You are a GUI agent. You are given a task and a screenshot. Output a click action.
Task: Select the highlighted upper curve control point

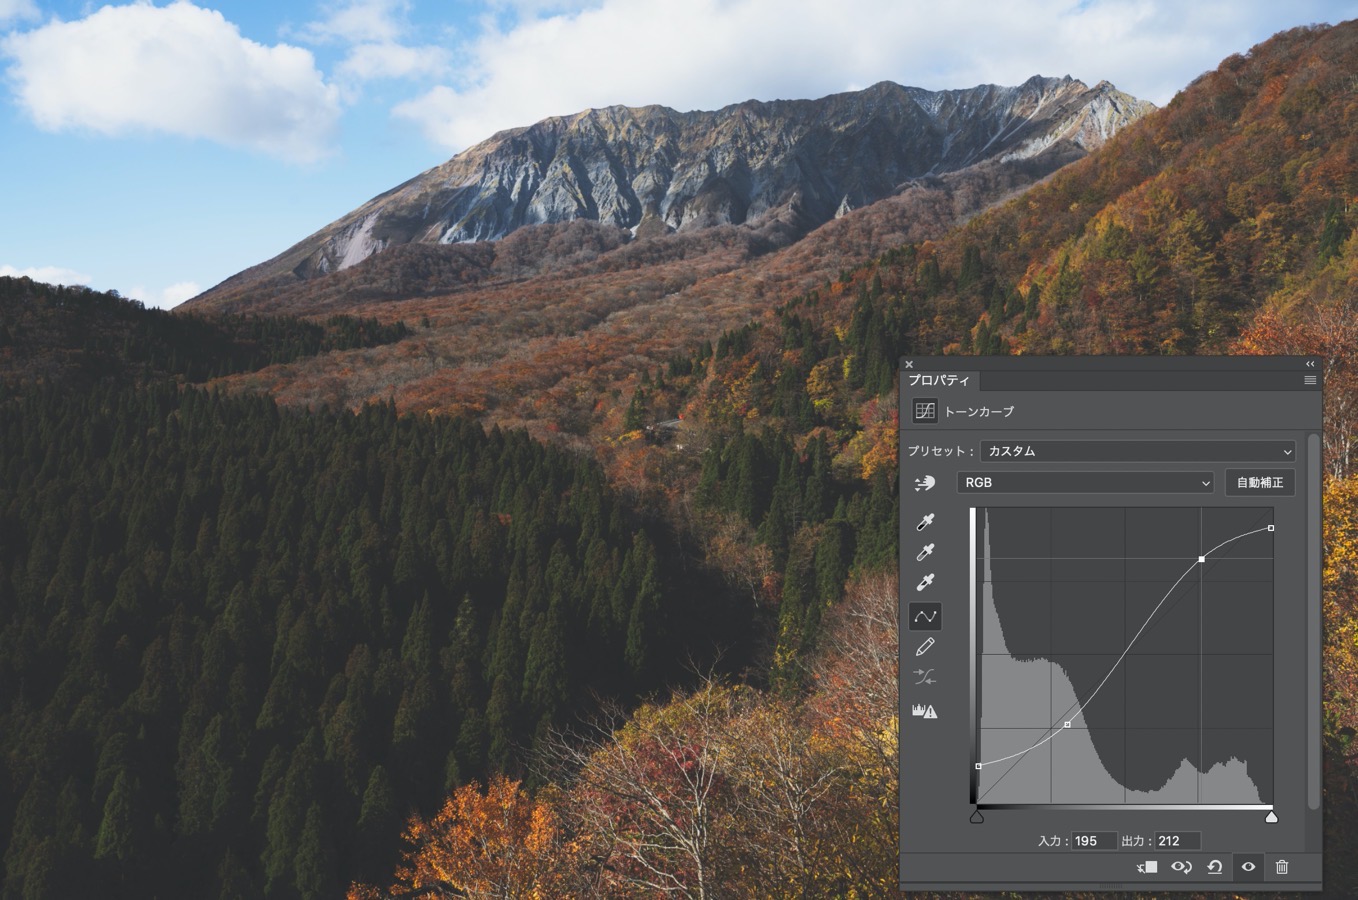point(1201,559)
